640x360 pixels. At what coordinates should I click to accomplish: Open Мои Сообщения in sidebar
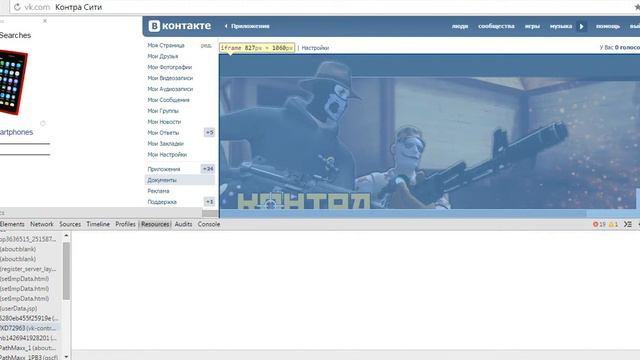tap(168, 100)
